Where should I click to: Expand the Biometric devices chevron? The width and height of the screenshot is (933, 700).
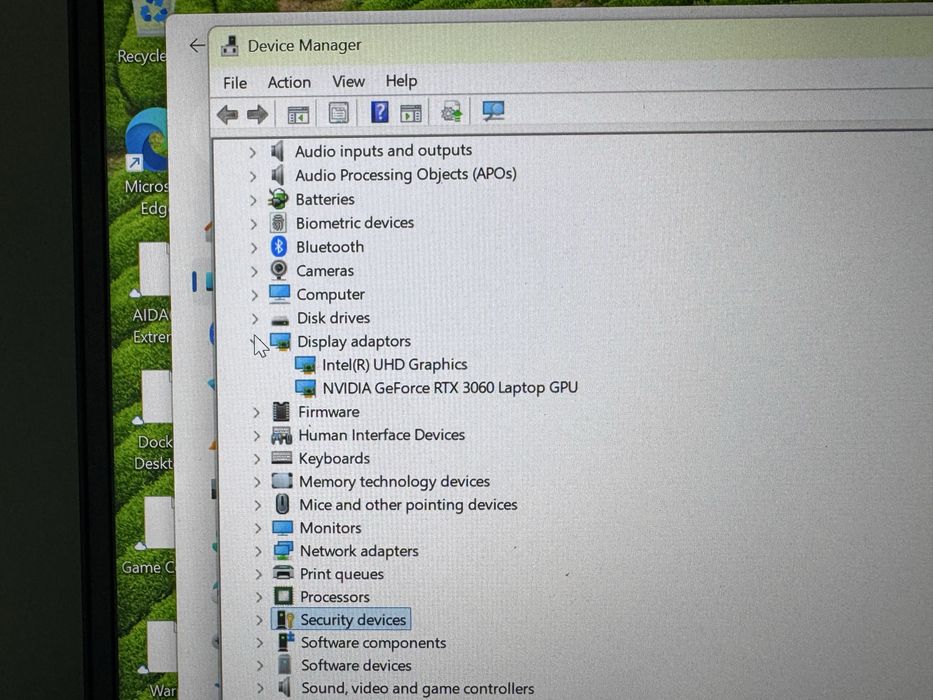[x=254, y=224]
